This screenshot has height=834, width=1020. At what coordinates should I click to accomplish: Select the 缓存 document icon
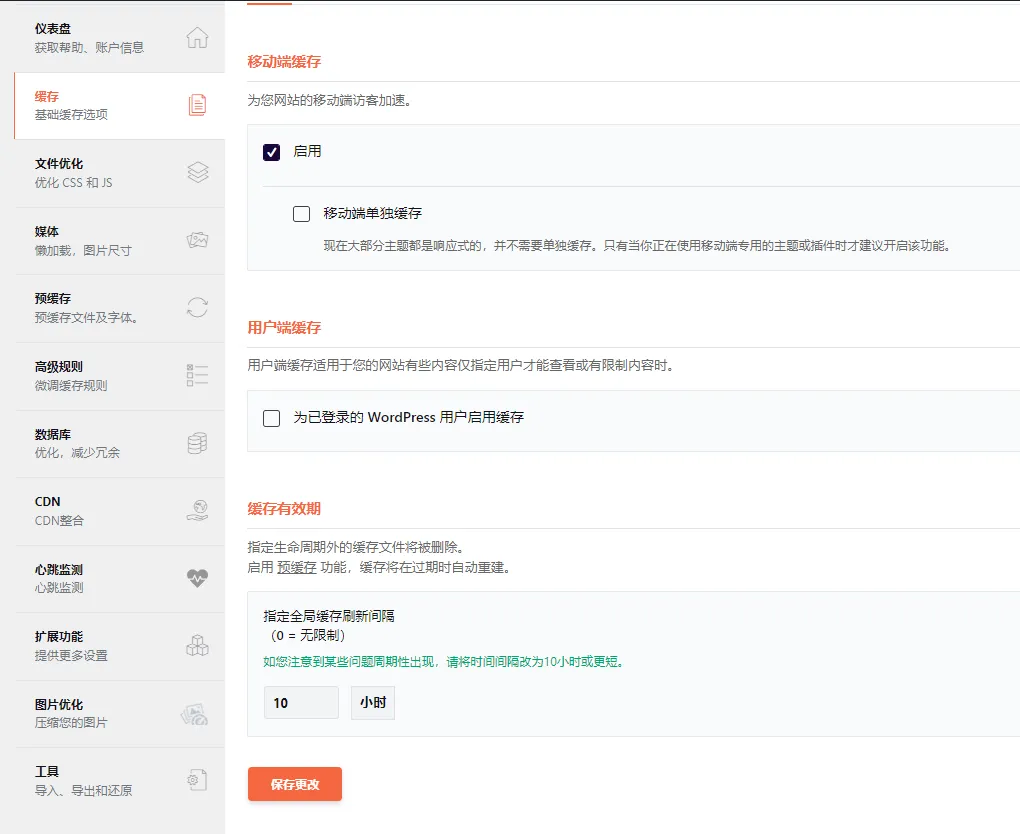(198, 105)
